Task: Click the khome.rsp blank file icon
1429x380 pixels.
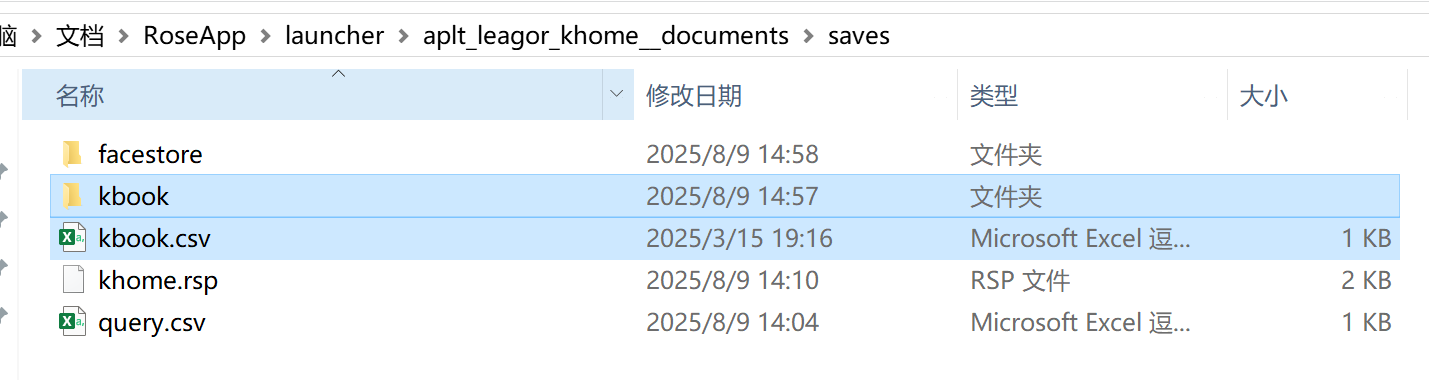Action: tap(72, 280)
